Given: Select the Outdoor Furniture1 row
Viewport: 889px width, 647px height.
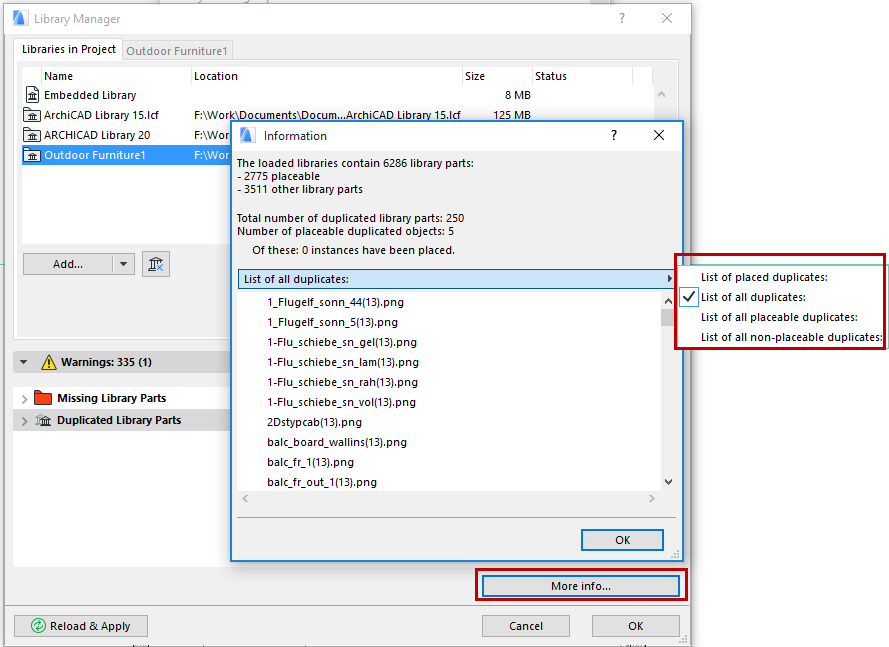Looking at the screenshot, I should pyautogui.click(x=126, y=155).
